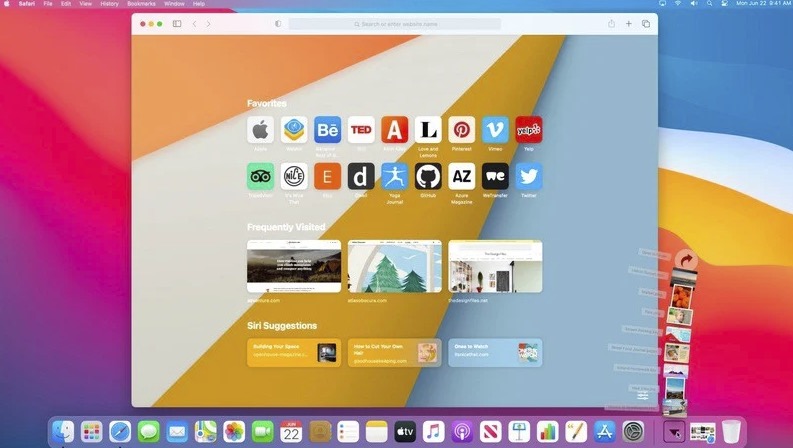
Task: Open the Behance favorite
Action: coord(327,130)
